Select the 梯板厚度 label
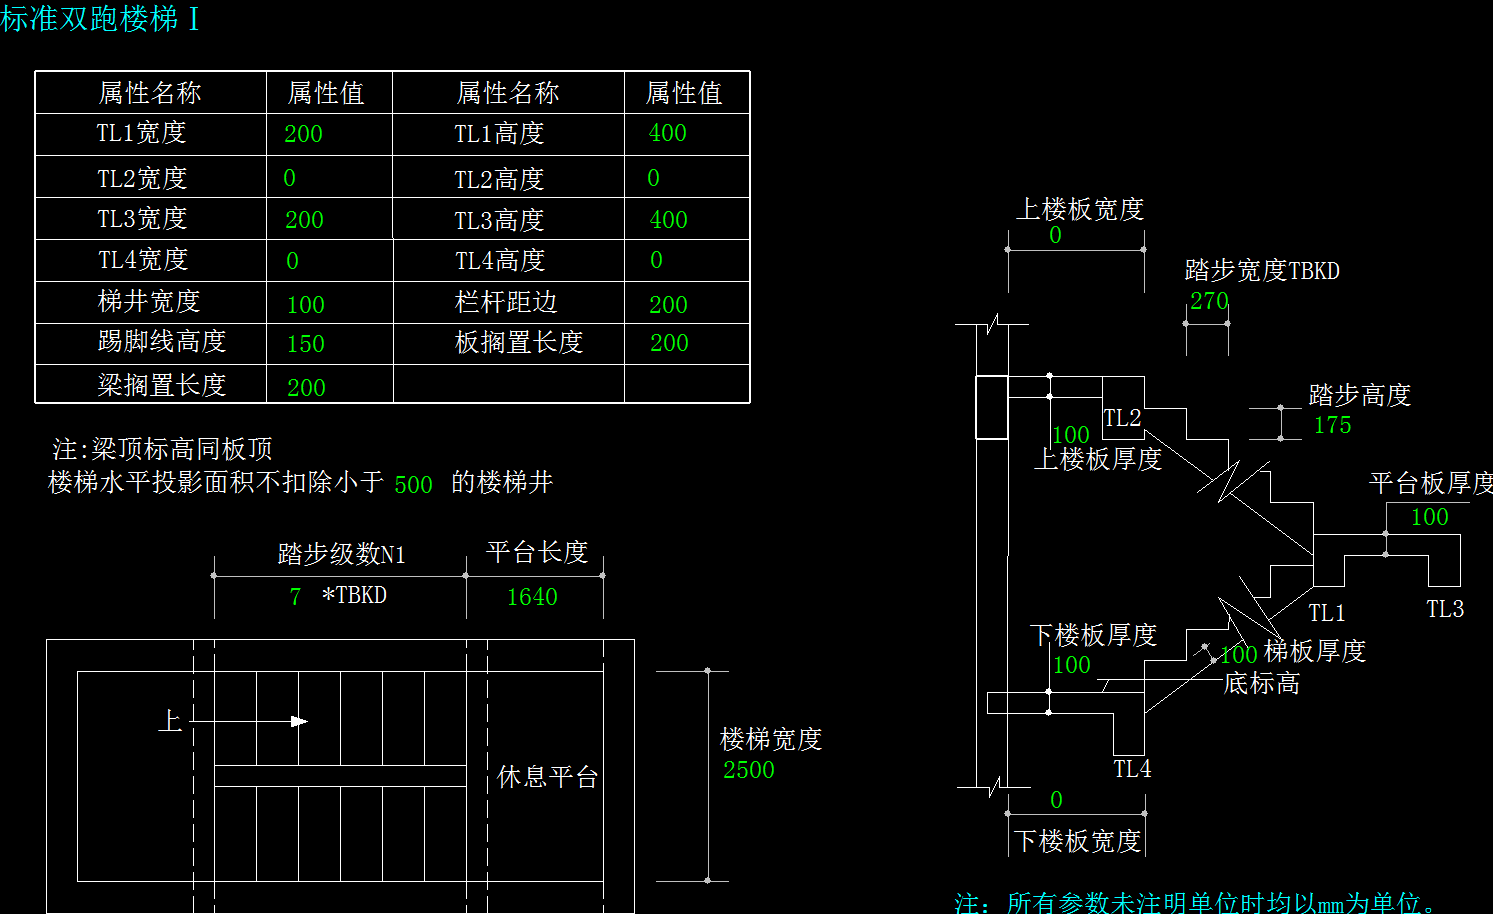1493x914 pixels. [x=1315, y=651]
